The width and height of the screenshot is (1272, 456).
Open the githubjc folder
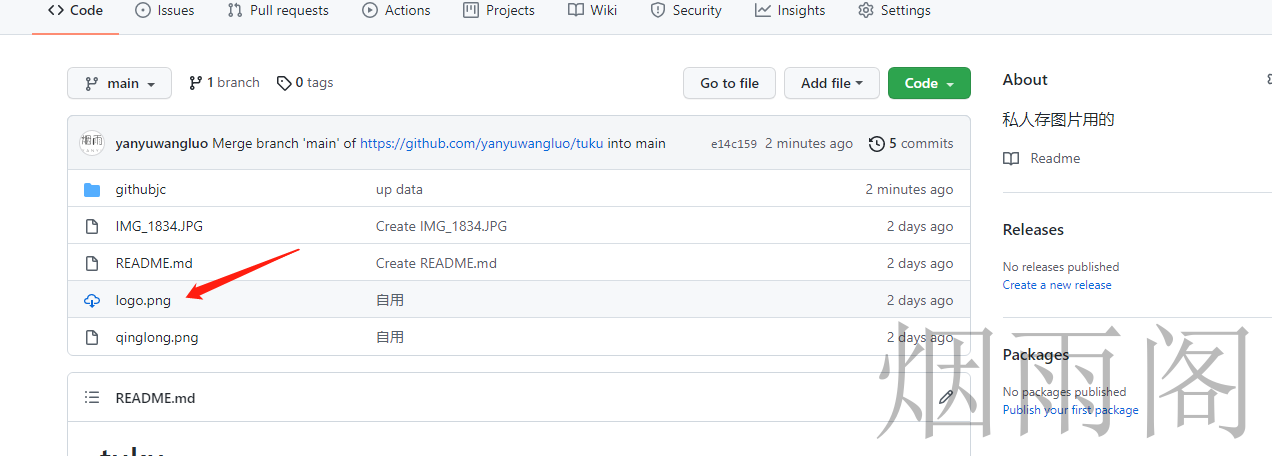click(x=141, y=189)
